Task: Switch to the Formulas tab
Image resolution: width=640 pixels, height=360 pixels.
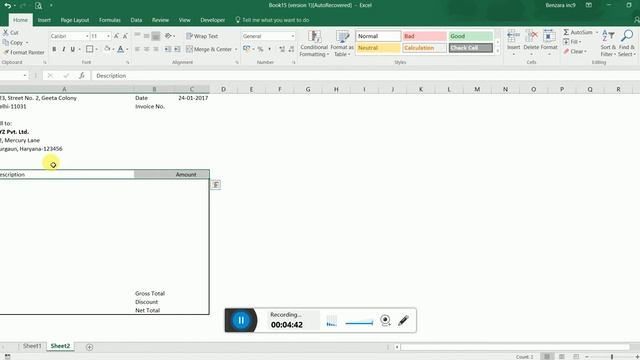Action: (x=109, y=20)
